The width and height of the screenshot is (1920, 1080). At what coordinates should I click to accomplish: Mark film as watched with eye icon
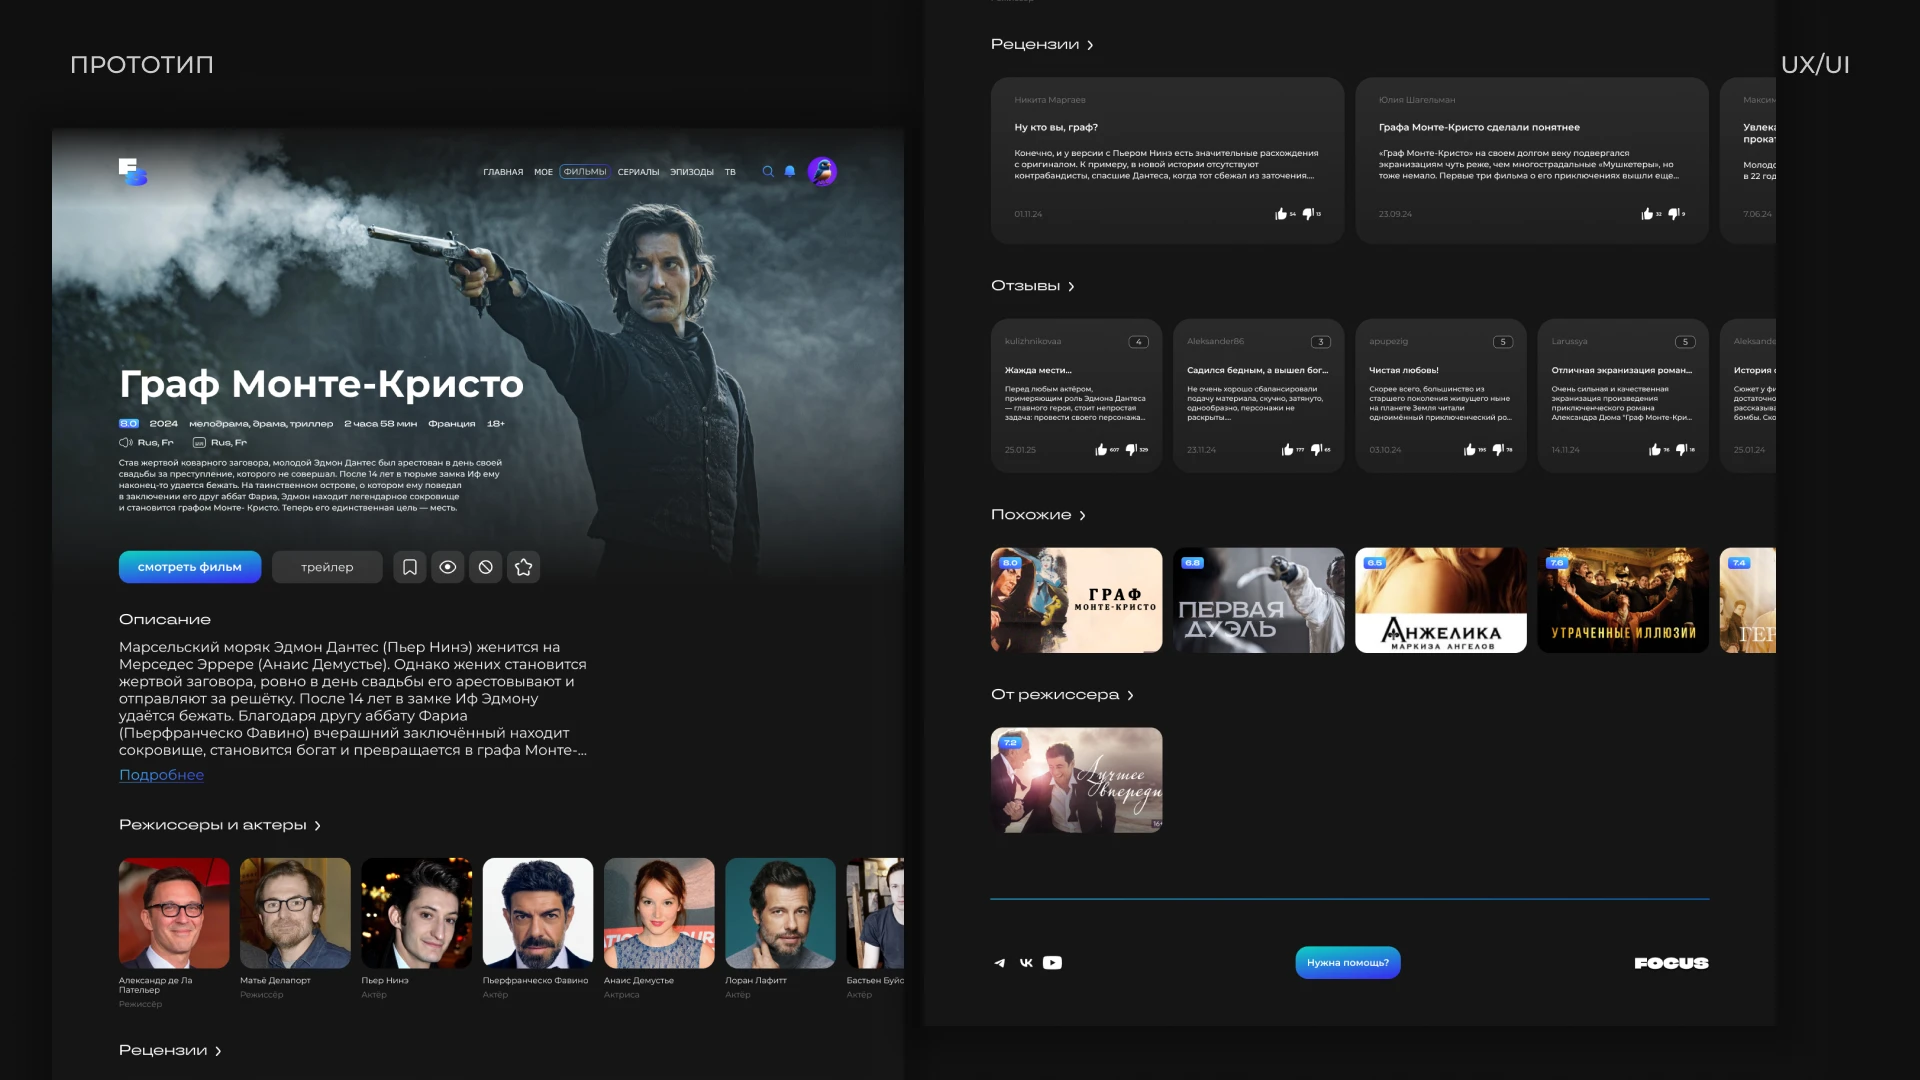[x=448, y=567]
